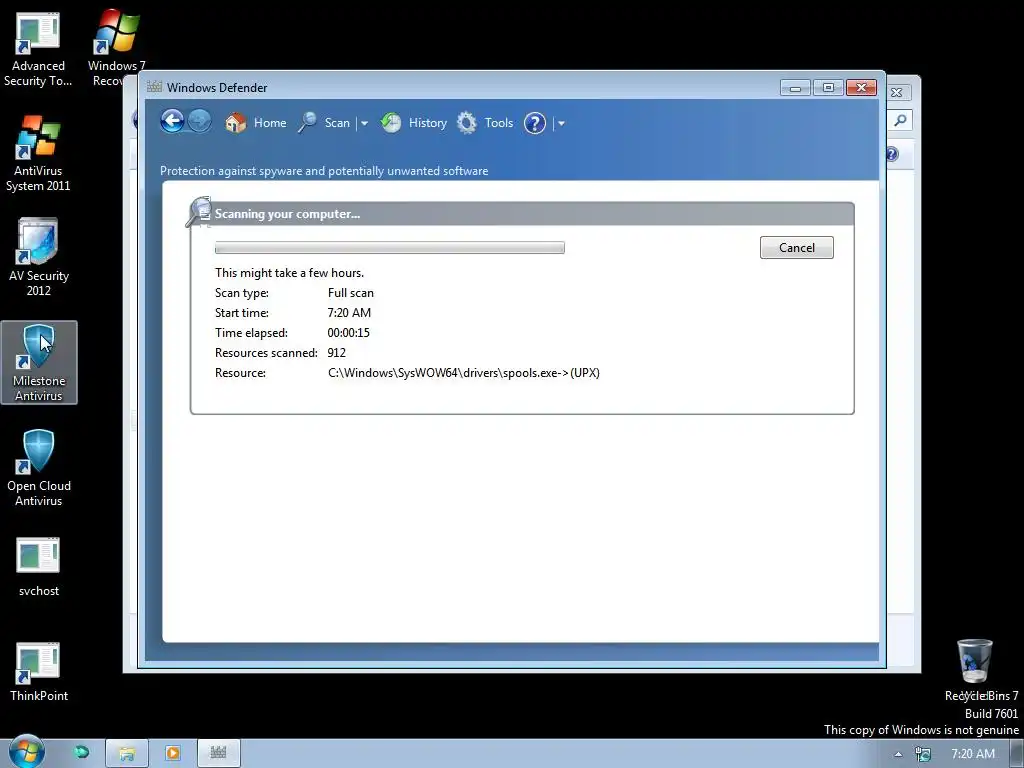The width and height of the screenshot is (1024, 768).
Task: Launch AntiVirus System 2011 shortcut
Action: pos(38,154)
